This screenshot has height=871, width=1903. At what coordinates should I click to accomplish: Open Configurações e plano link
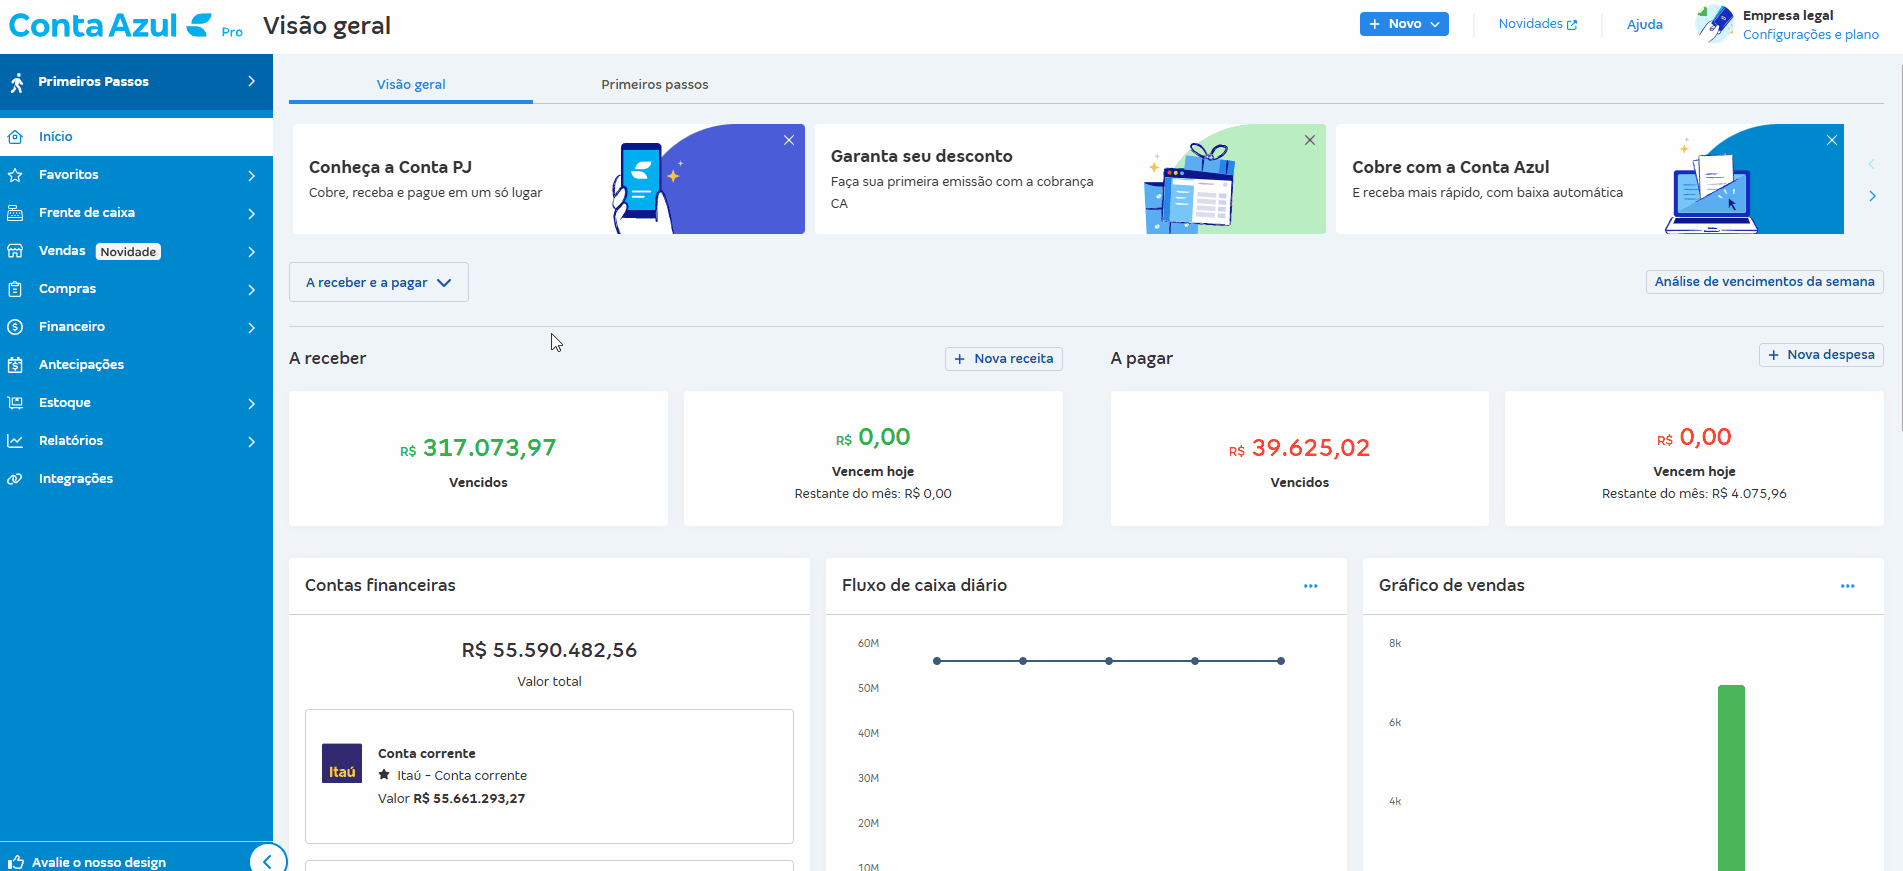1811,35
